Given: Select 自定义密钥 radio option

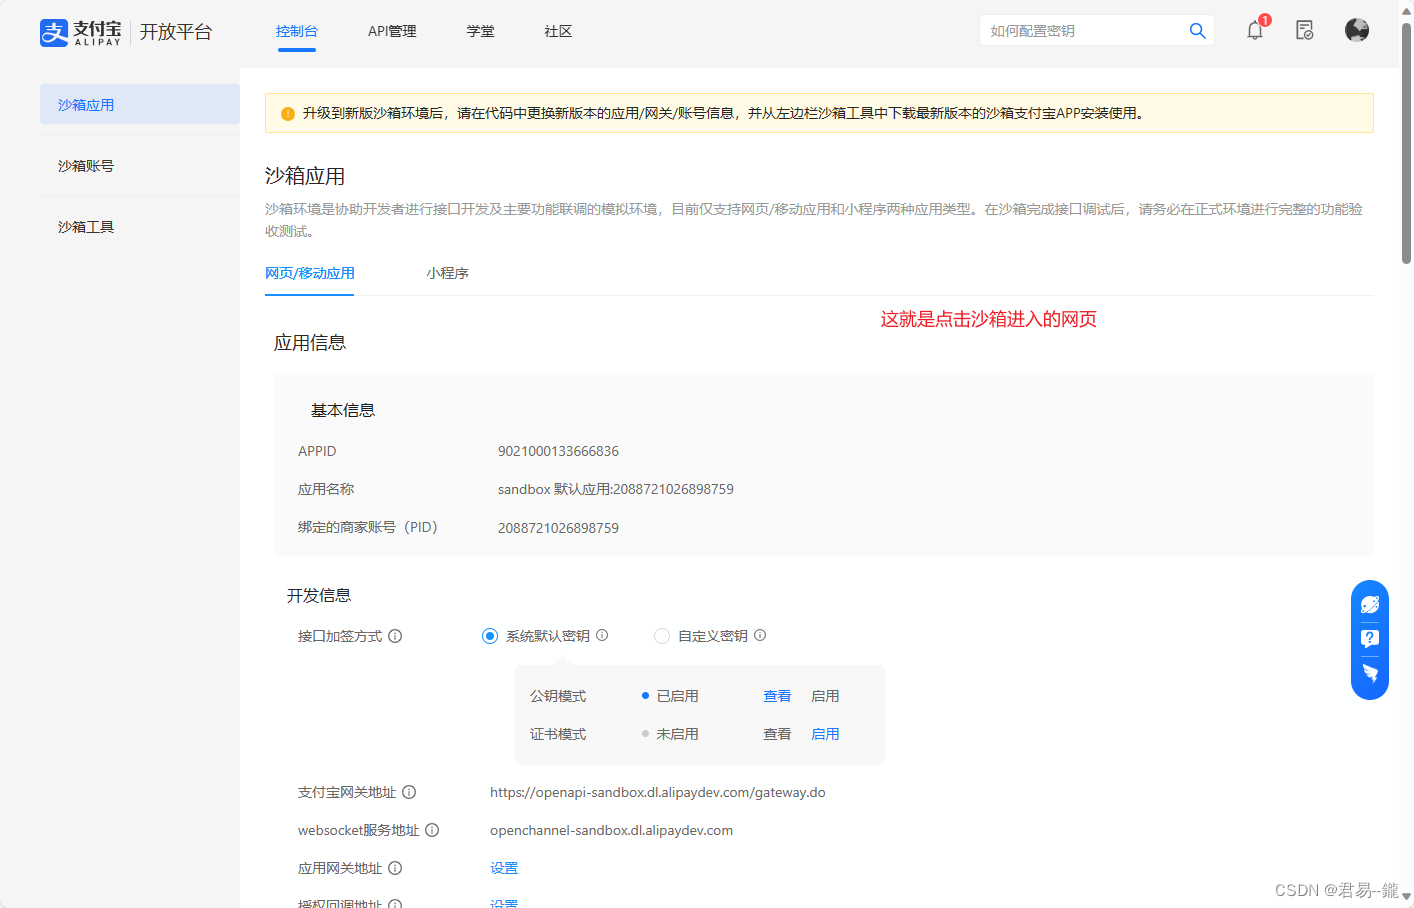Looking at the screenshot, I should click(662, 636).
